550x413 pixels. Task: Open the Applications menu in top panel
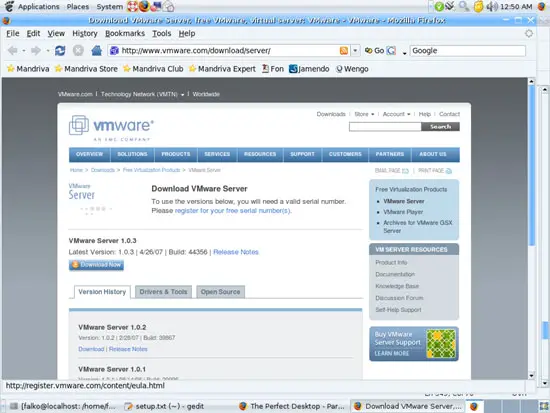click(x=39, y=6)
